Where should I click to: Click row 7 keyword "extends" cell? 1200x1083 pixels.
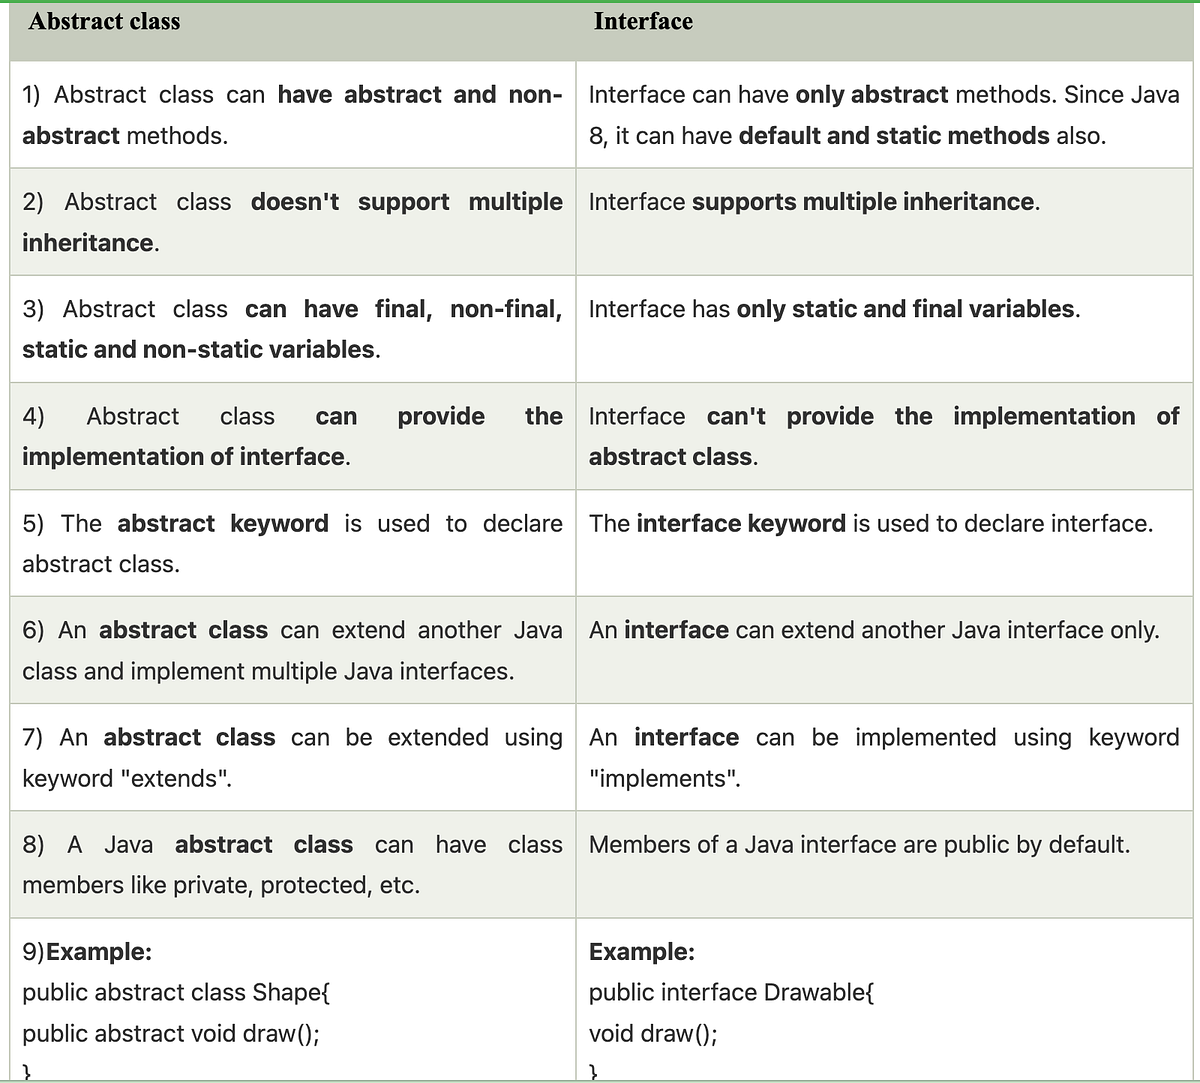coord(293,757)
